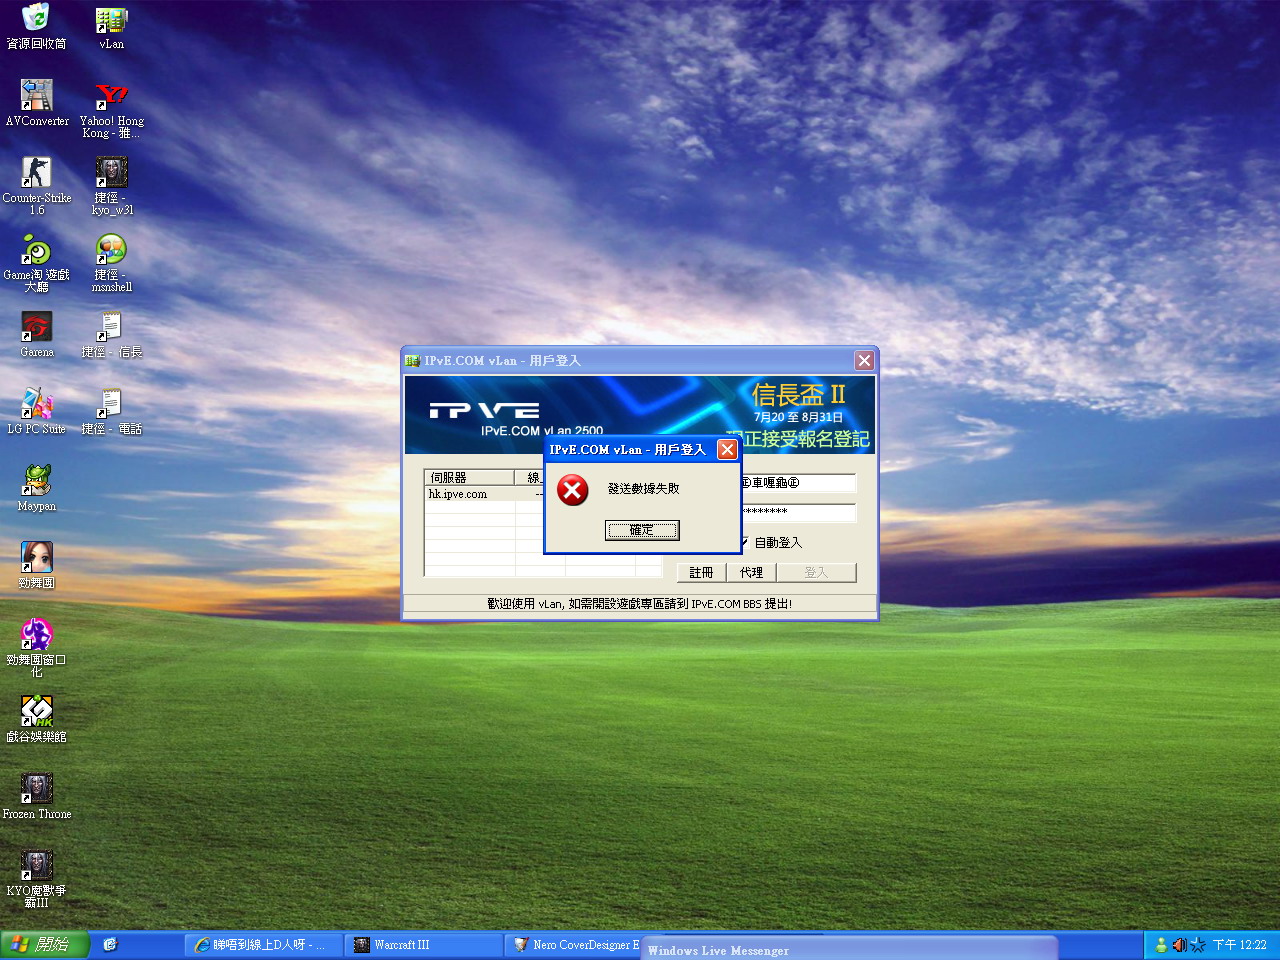Close the error message dialog with X

[x=727, y=450]
